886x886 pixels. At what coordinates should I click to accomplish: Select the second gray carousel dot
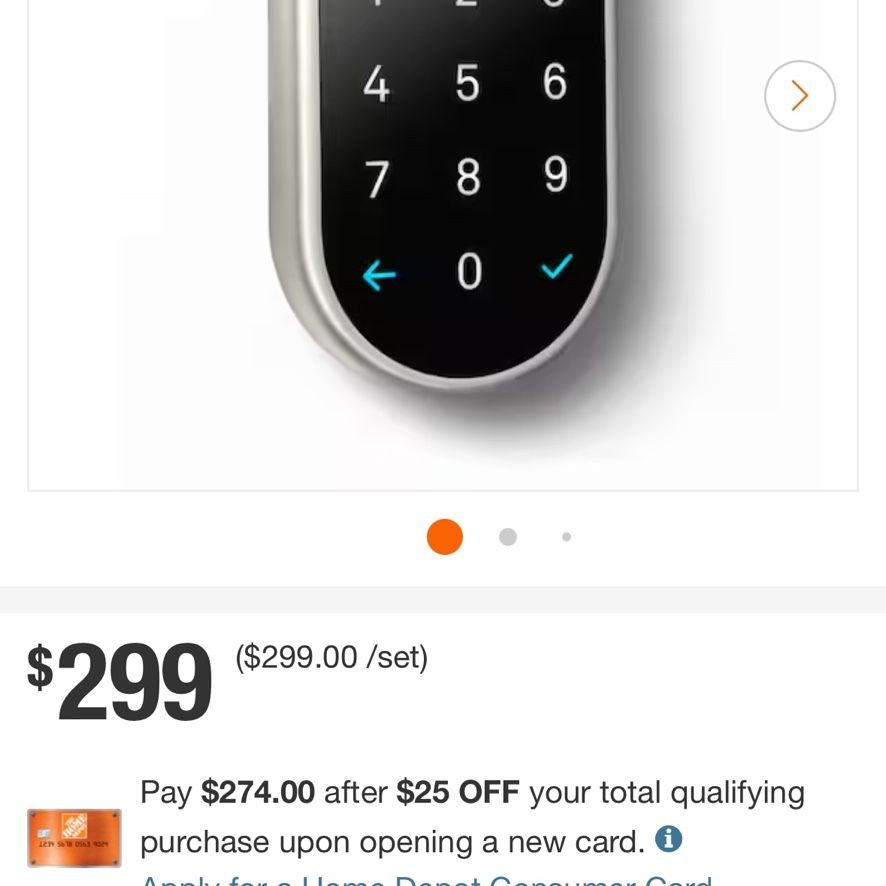coord(508,537)
